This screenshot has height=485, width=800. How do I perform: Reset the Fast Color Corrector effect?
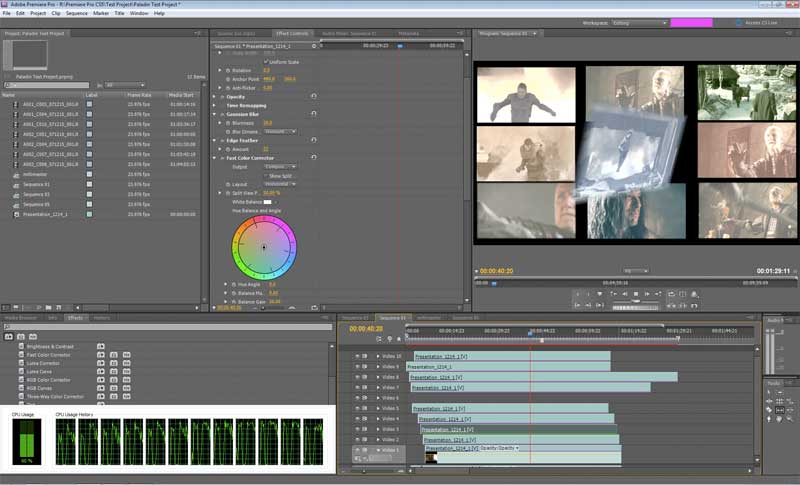(314, 158)
